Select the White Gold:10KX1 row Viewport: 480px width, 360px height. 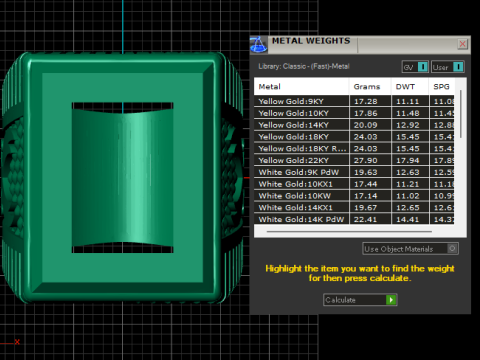click(354, 184)
